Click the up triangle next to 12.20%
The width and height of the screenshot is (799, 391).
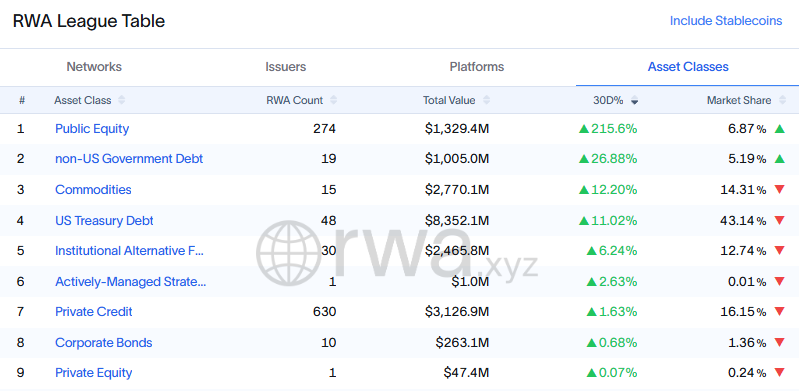tap(584, 190)
